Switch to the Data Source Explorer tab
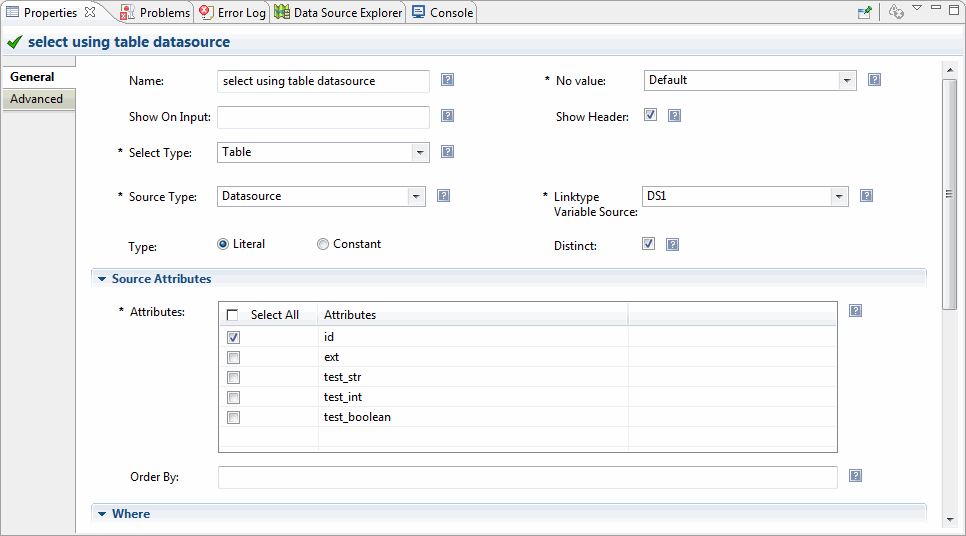 click(x=339, y=12)
